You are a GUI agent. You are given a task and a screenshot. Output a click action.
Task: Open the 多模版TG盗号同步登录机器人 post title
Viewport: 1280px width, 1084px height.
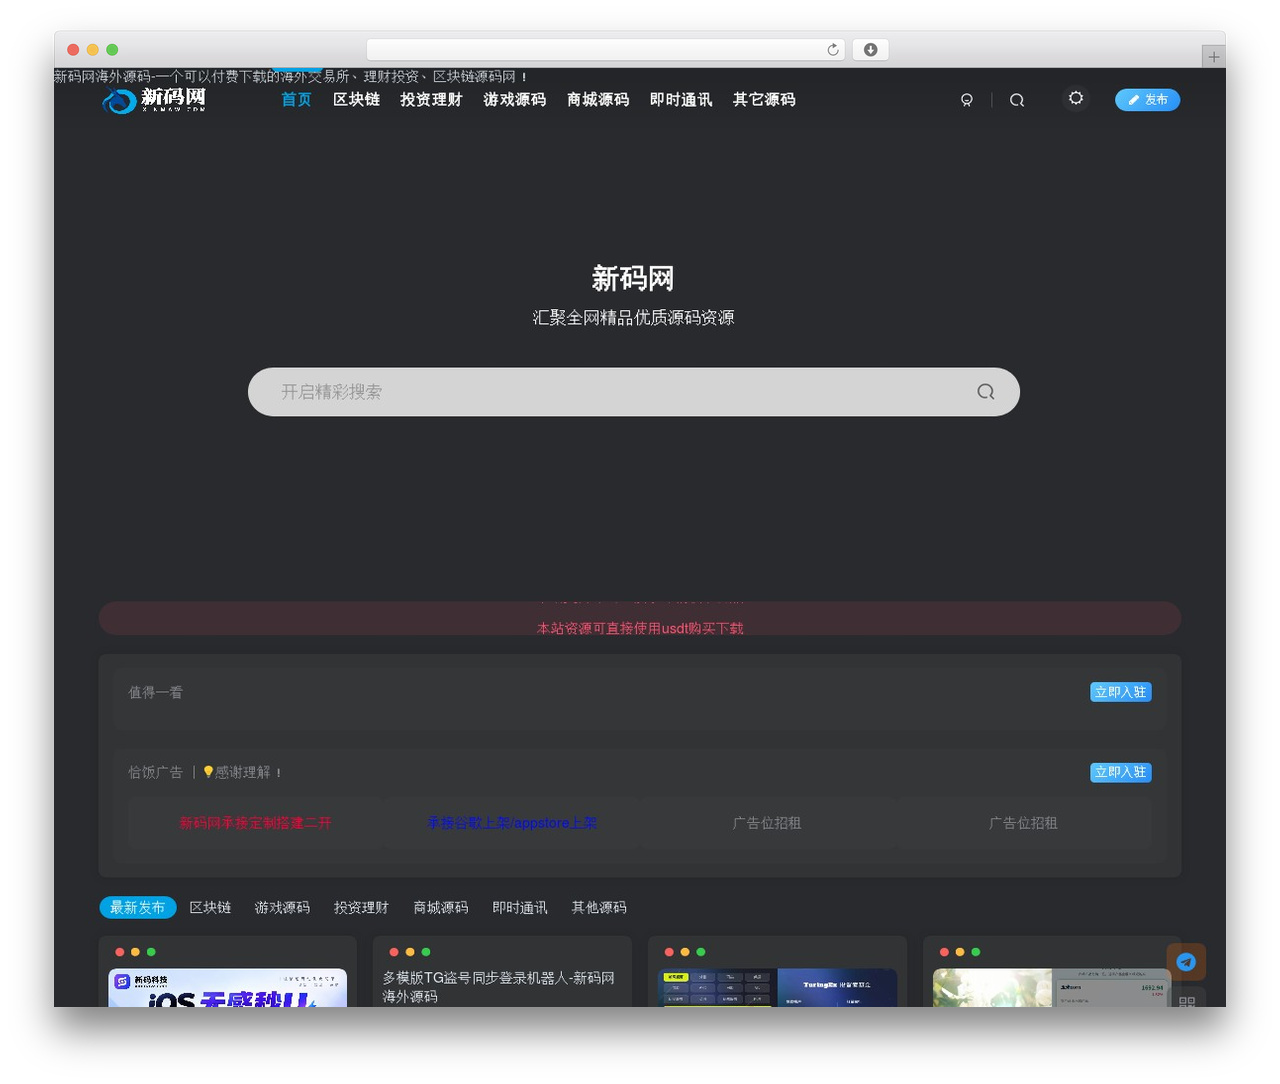tap(499, 987)
